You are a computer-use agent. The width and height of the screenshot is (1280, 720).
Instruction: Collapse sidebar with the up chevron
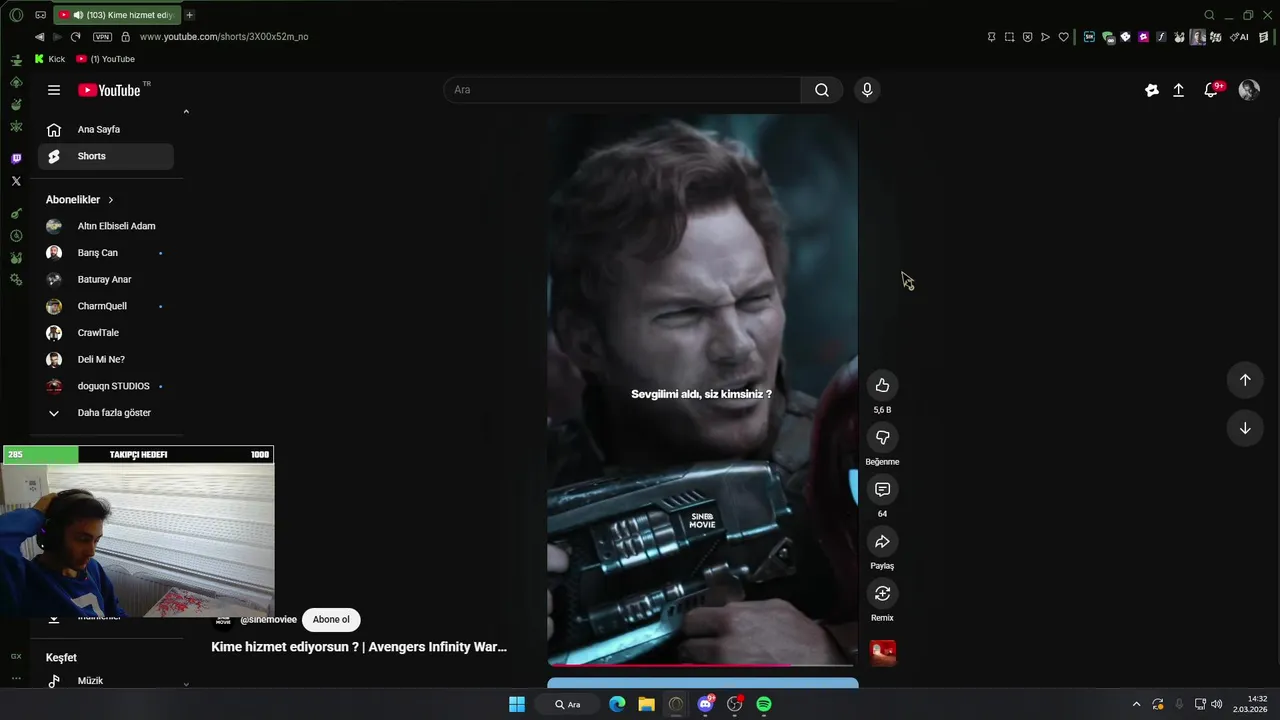click(x=186, y=112)
